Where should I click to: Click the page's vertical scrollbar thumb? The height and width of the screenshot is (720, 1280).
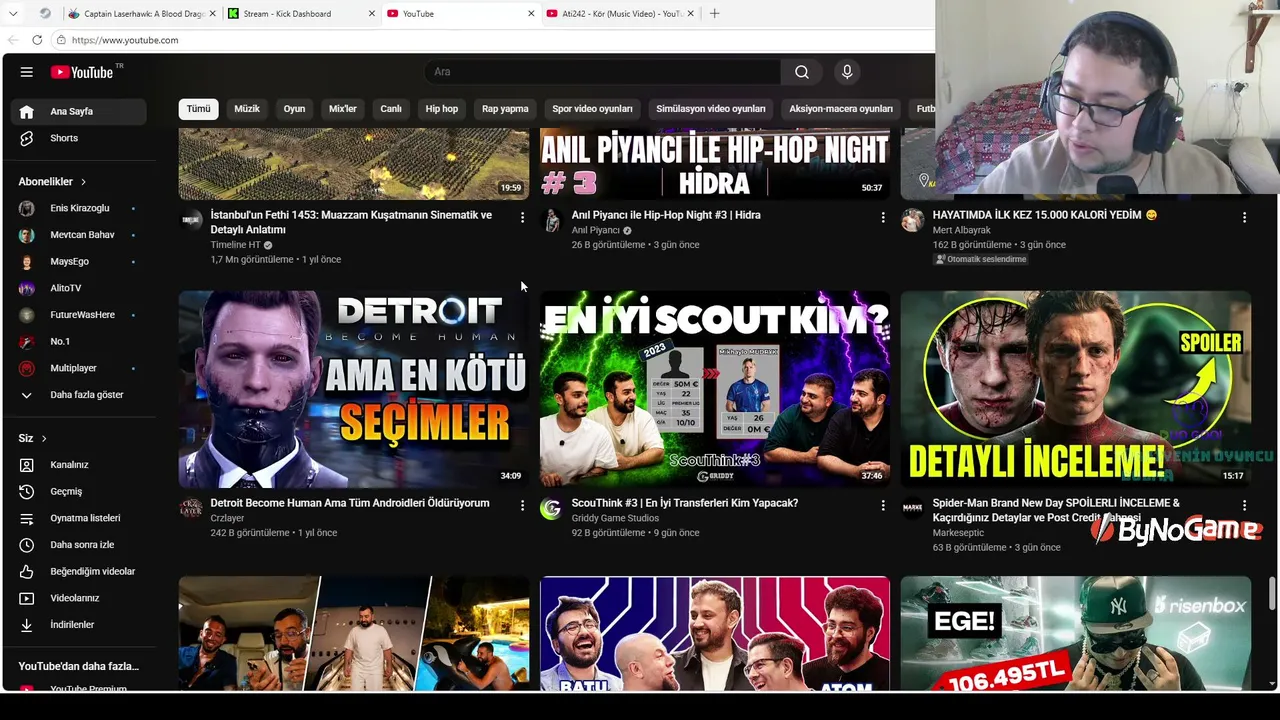click(x=1272, y=593)
